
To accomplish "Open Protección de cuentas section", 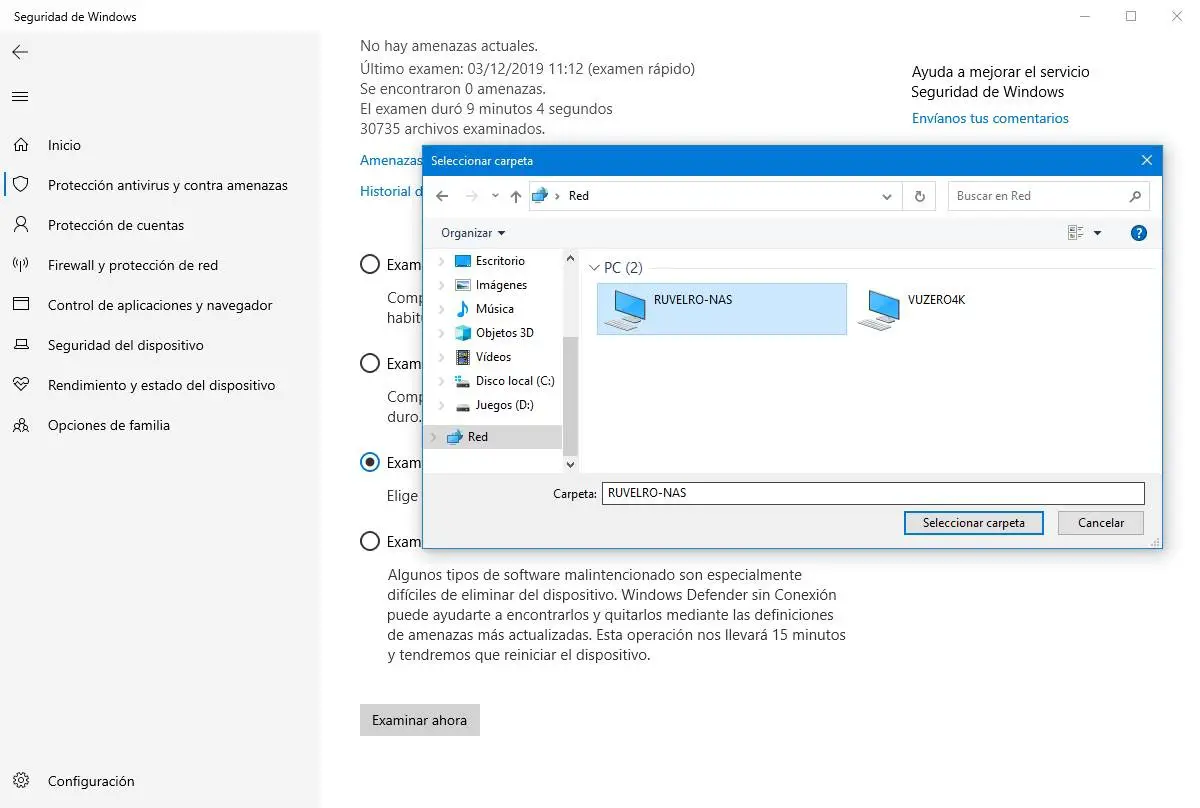I will (116, 225).
